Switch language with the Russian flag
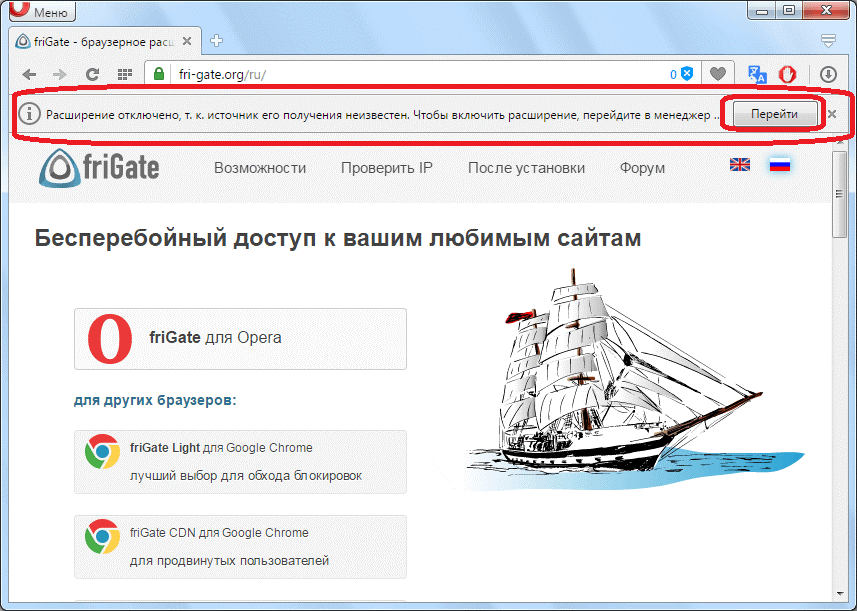This screenshot has height=611, width=857. (780, 164)
